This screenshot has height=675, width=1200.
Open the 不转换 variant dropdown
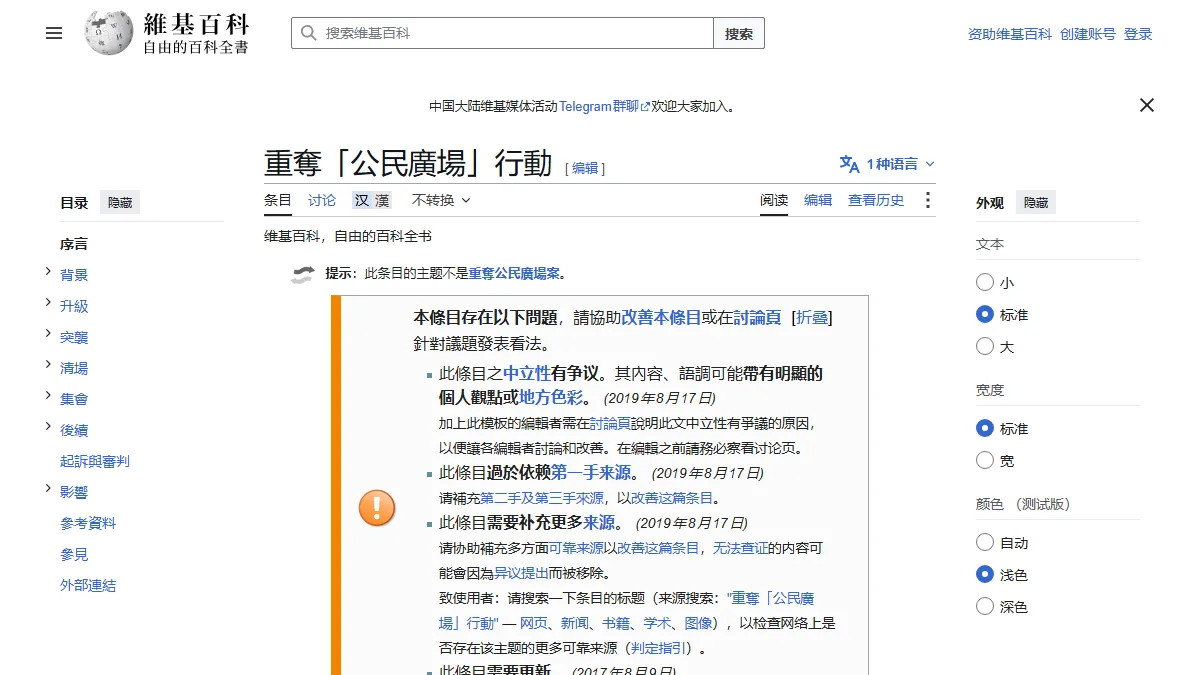click(441, 200)
